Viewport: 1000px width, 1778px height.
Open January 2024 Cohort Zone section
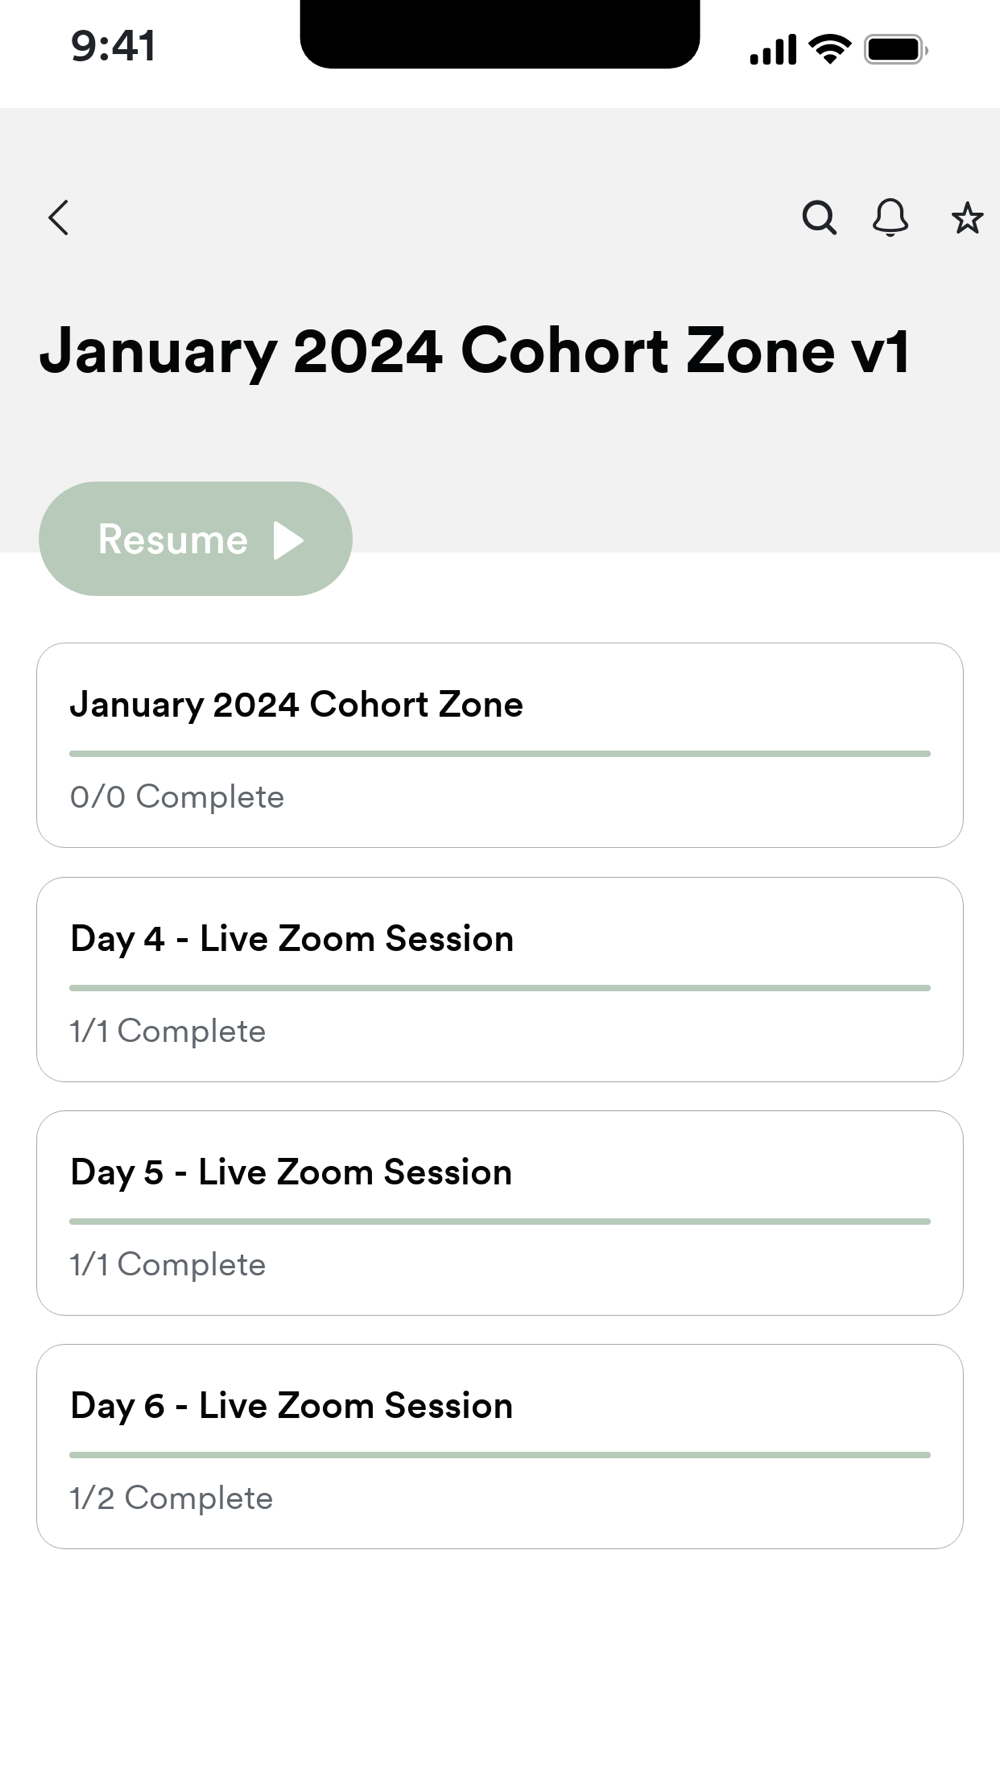point(296,705)
